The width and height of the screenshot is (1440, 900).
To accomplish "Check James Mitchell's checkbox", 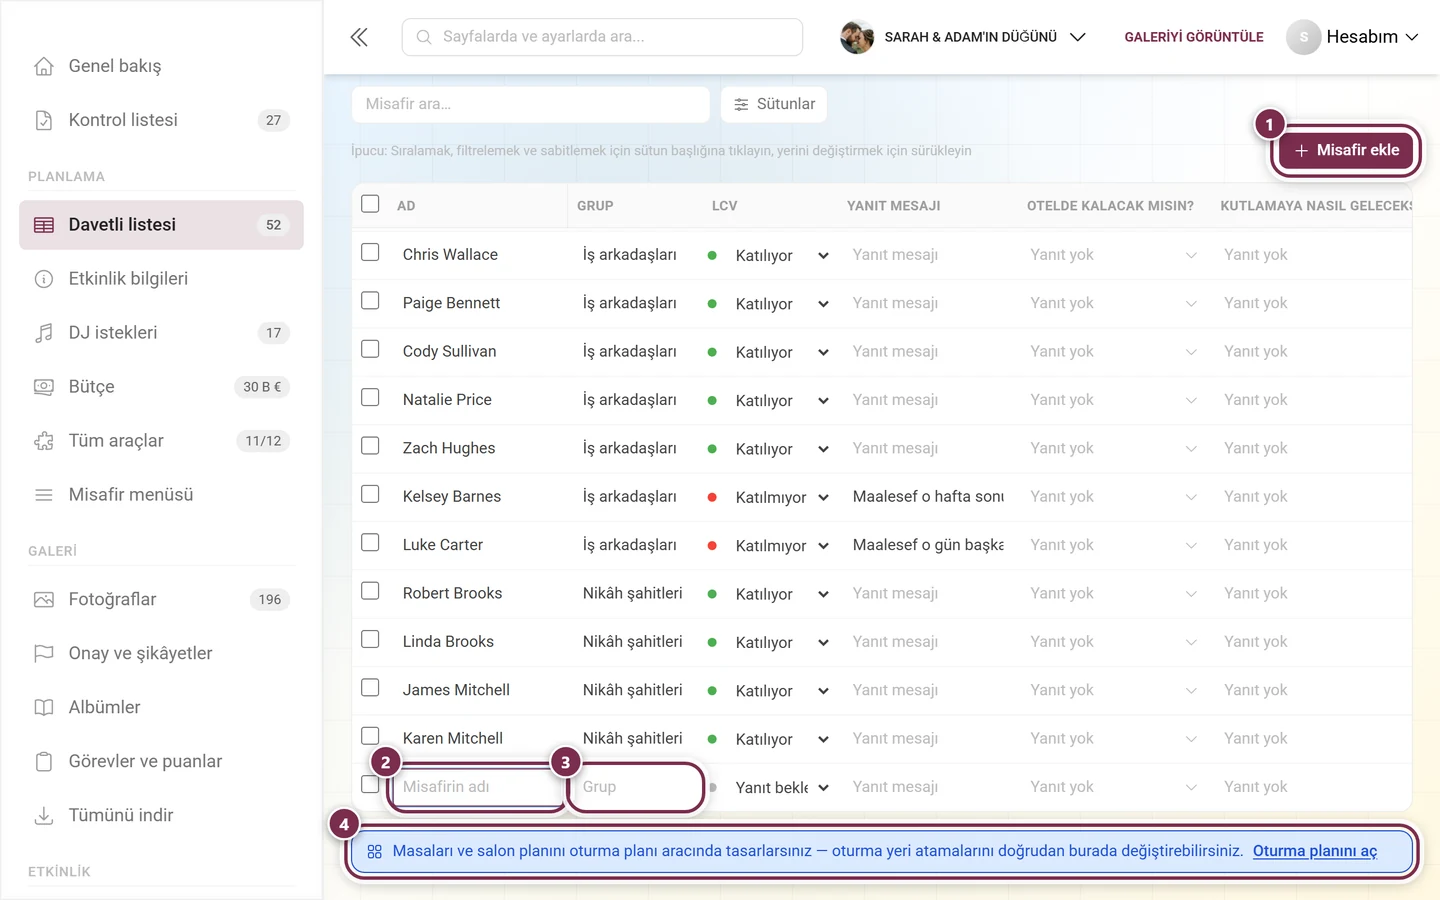I will [x=370, y=688].
